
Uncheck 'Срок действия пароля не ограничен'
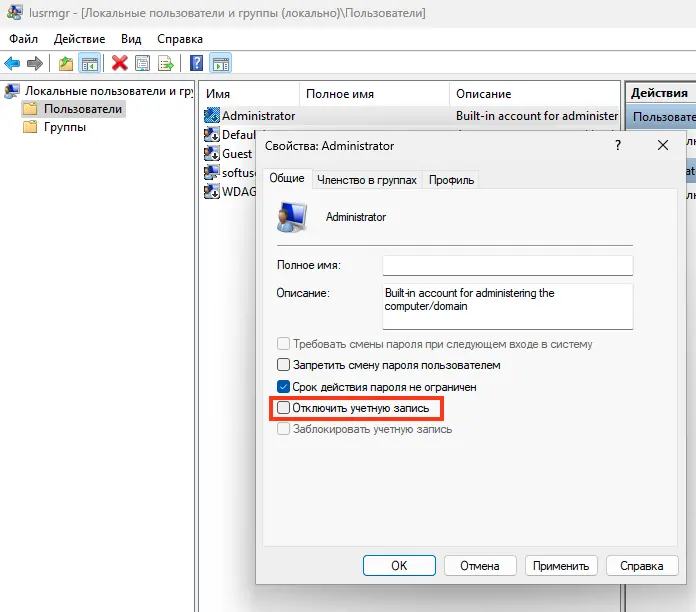[x=284, y=386]
